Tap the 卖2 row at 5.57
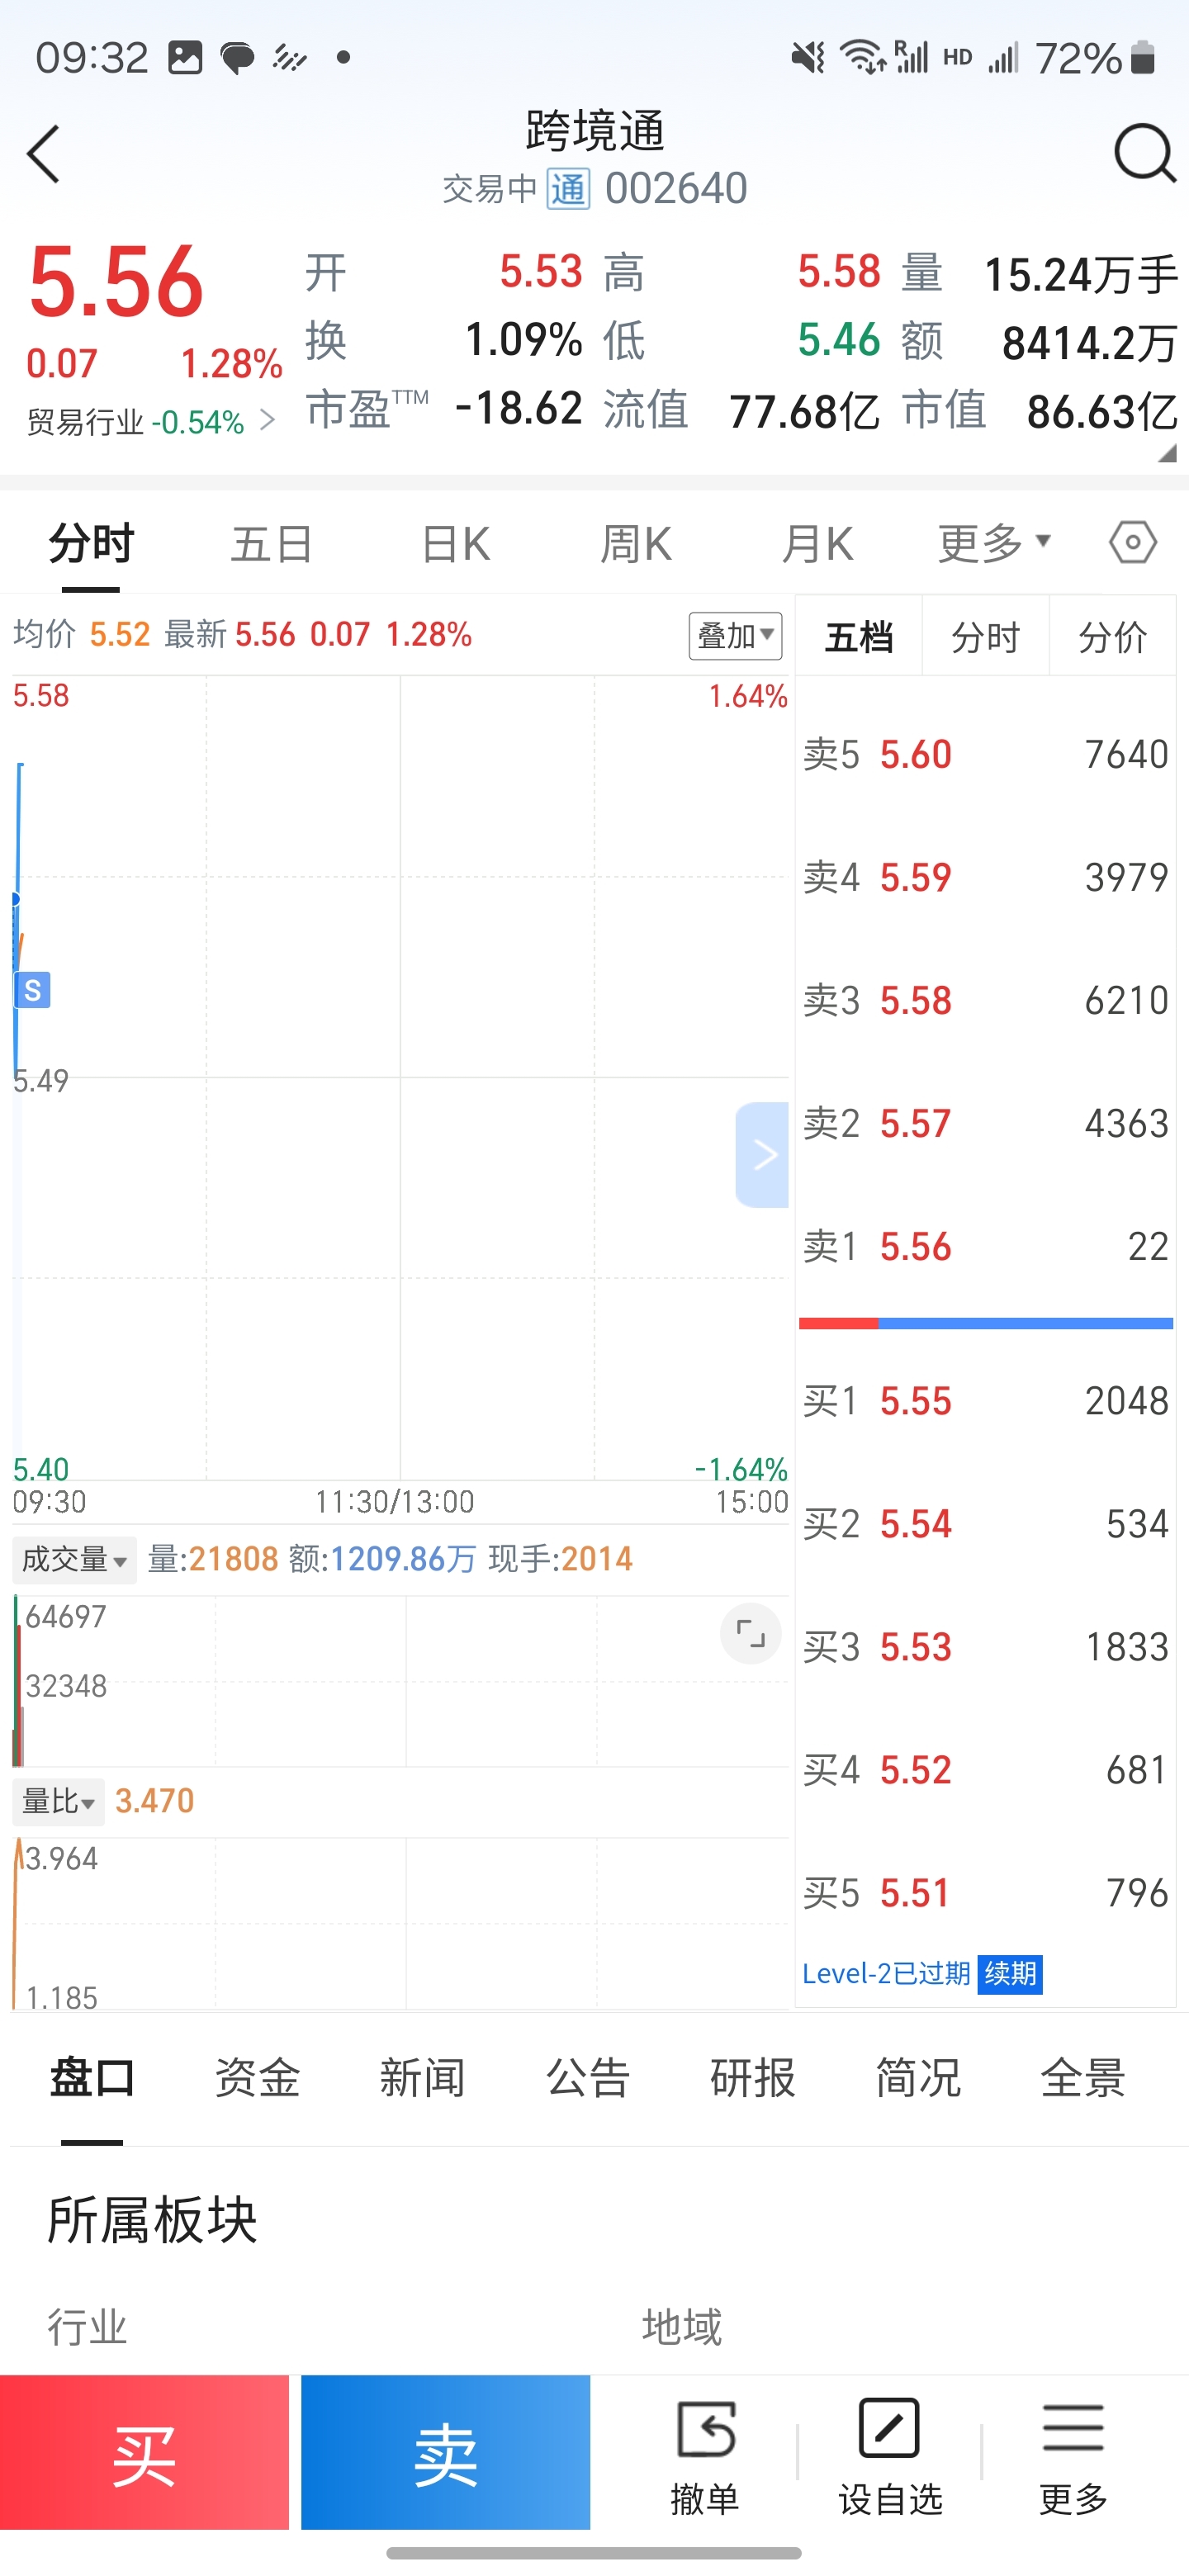 click(x=986, y=1123)
